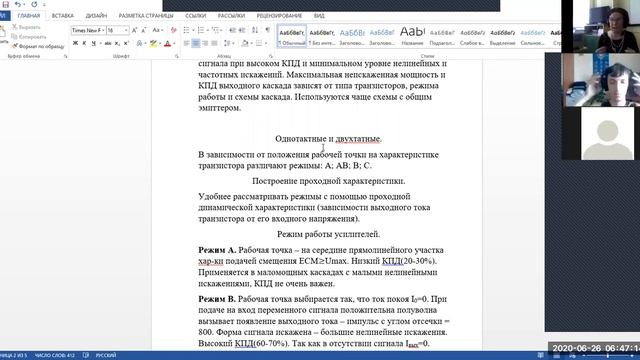Image resolution: width=640 pixels, height=360 pixels.
Task: Switch to the РАЗМЕТКА СТРАНИЦЫ tab
Action: coord(146,16)
